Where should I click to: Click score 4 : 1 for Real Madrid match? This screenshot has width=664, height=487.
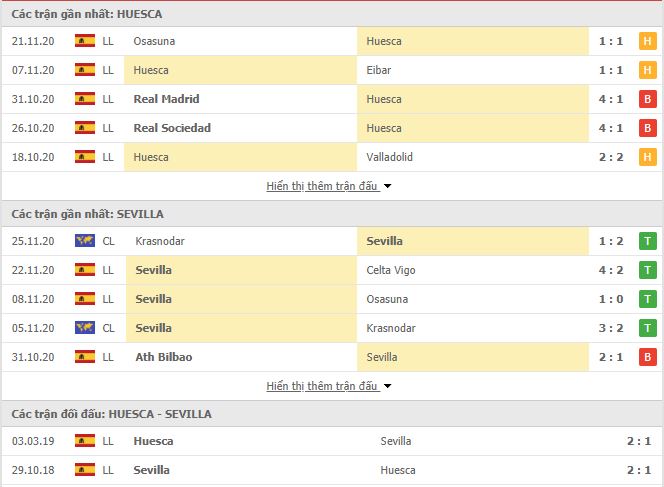coord(611,99)
